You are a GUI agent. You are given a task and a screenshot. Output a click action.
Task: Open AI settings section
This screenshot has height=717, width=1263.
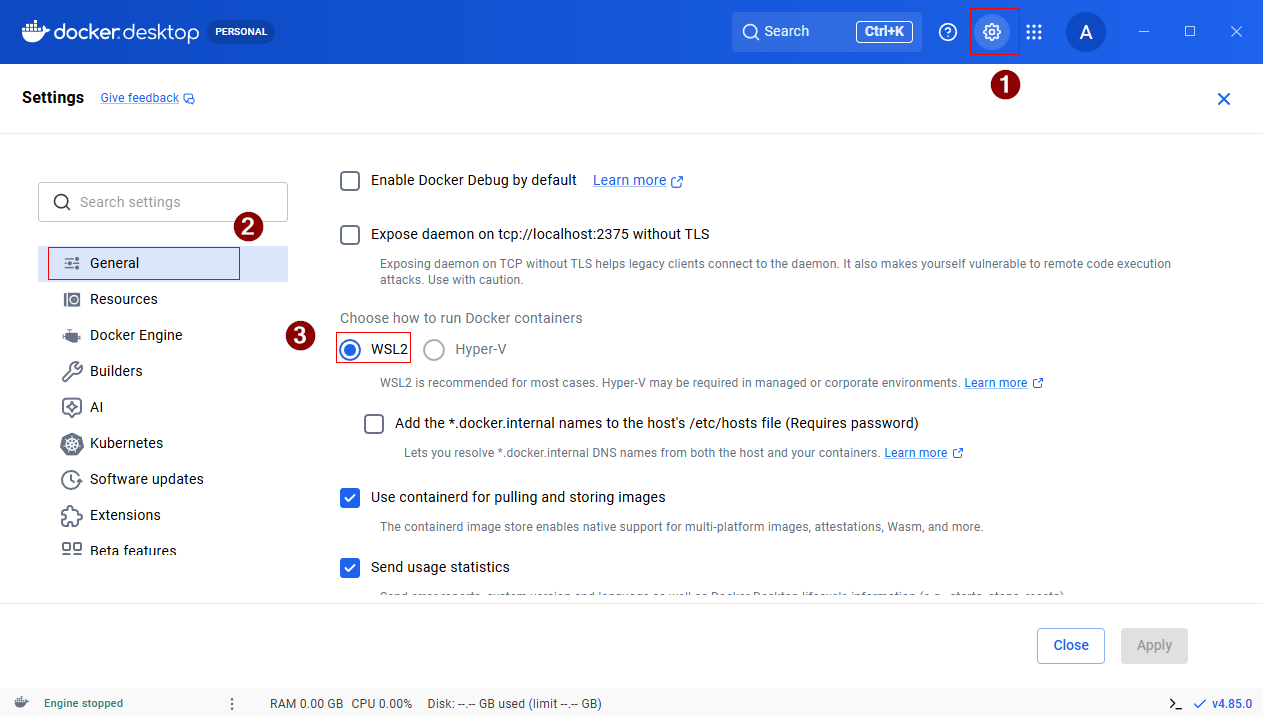click(163, 407)
